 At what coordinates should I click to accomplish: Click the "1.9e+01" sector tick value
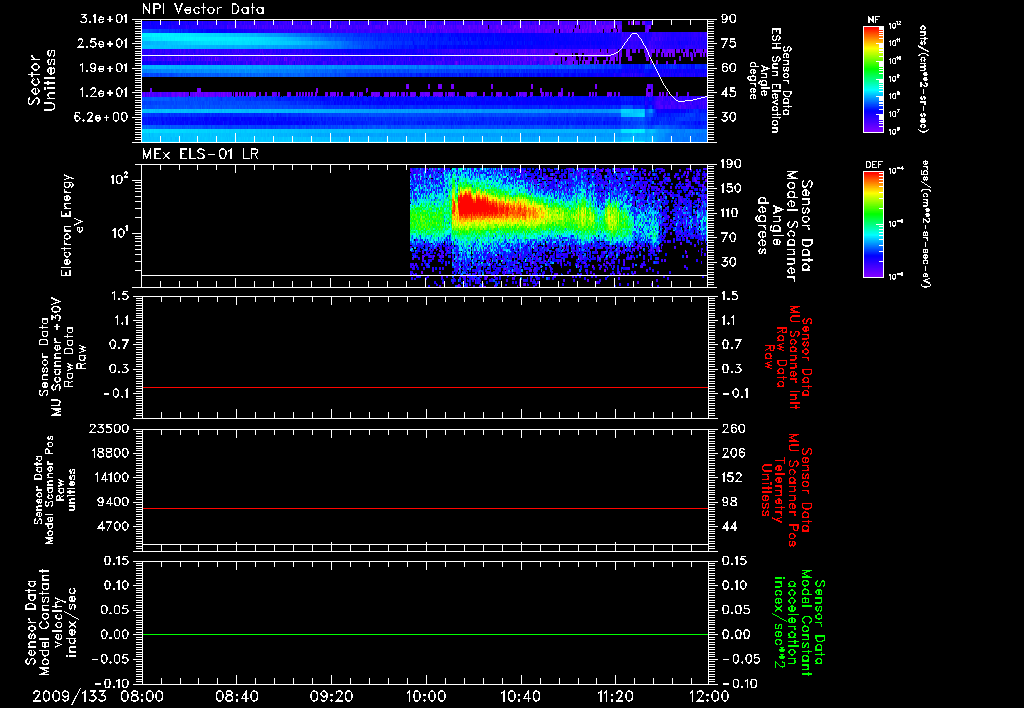click(x=104, y=68)
